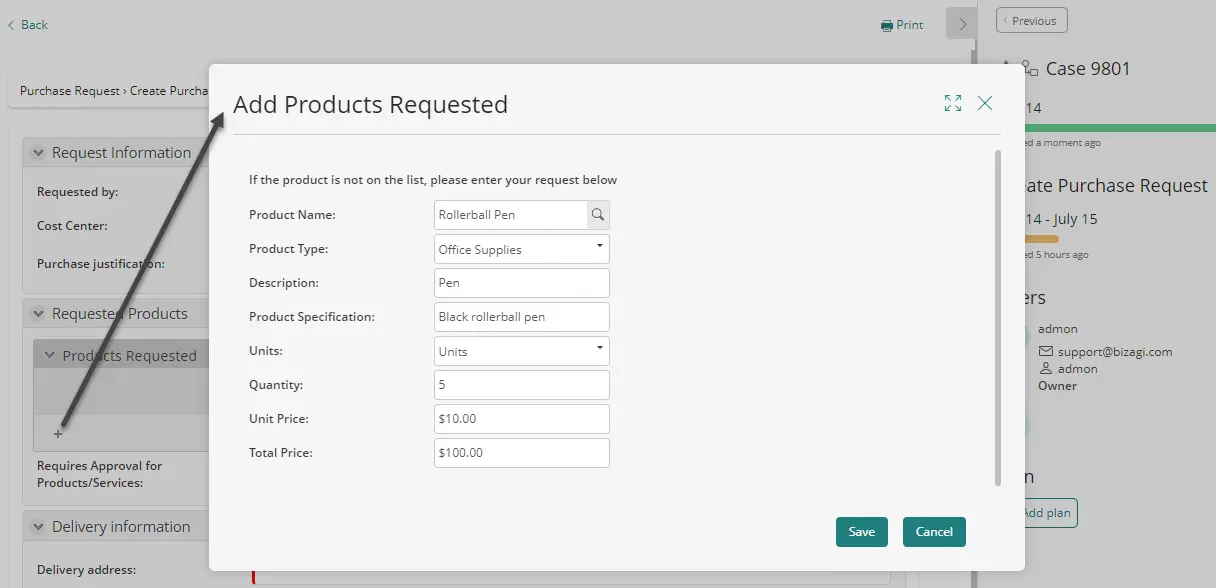
Task: Click the Print button with printer icon
Action: point(902,25)
